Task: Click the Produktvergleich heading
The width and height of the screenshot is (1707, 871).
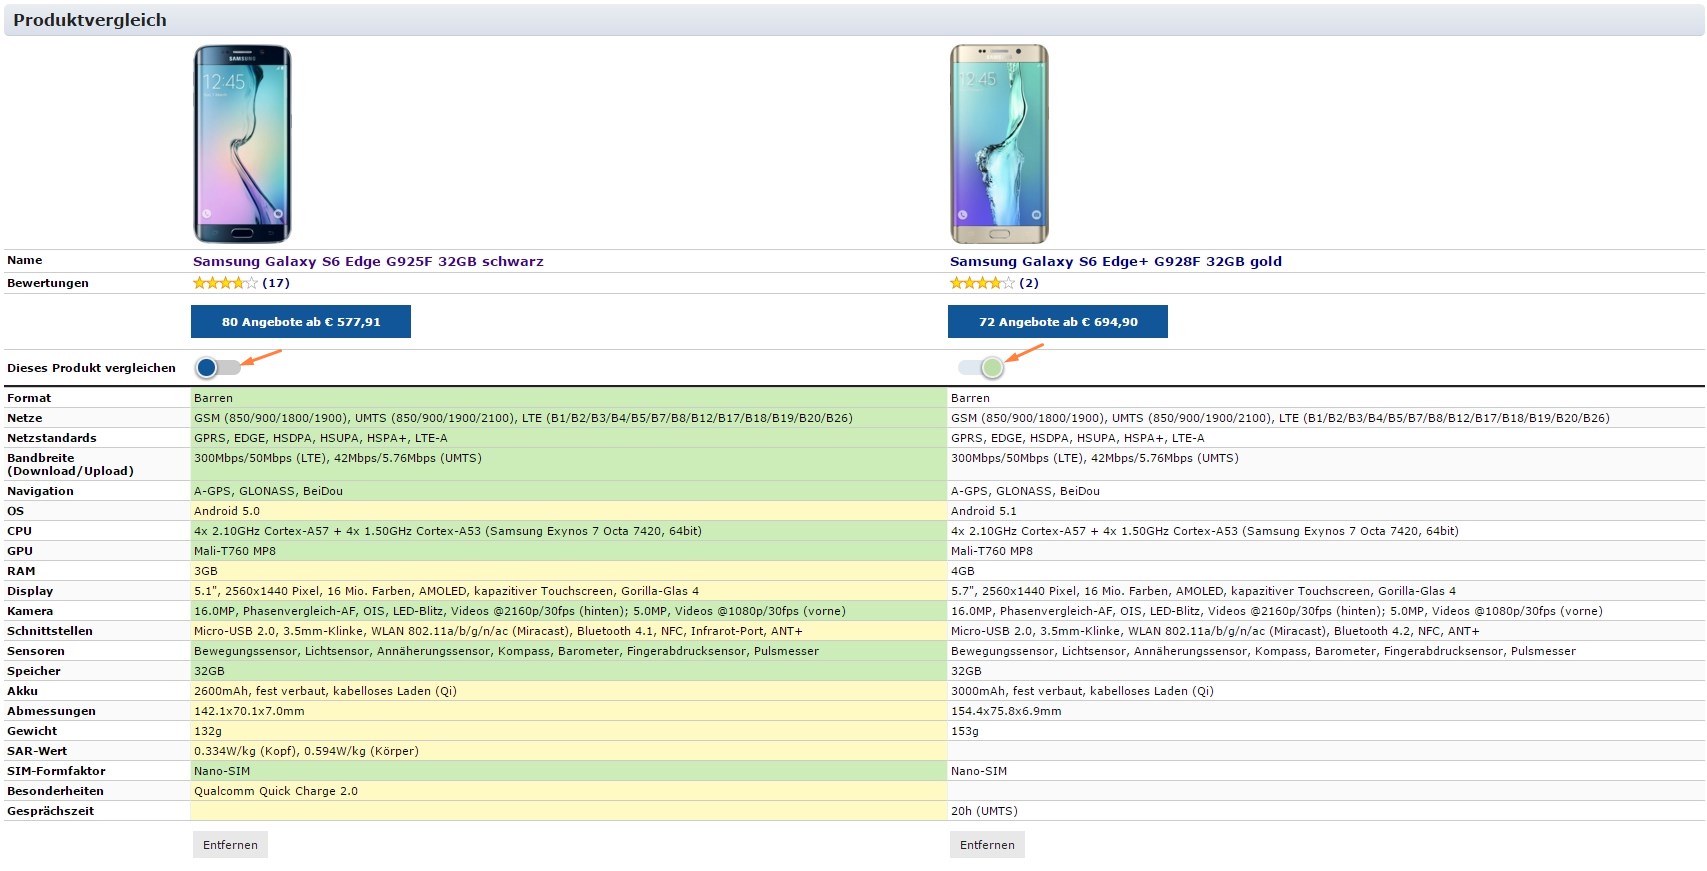Action: click(90, 20)
